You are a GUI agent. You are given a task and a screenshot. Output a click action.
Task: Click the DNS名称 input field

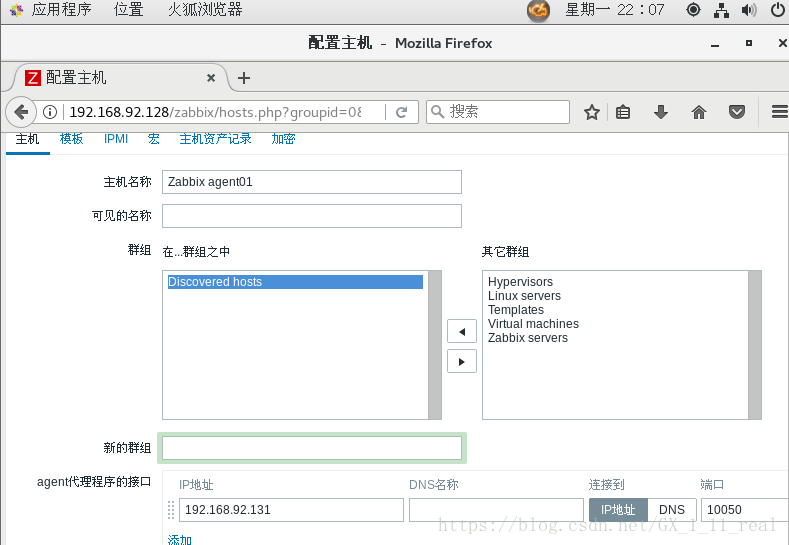tap(496, 510)
